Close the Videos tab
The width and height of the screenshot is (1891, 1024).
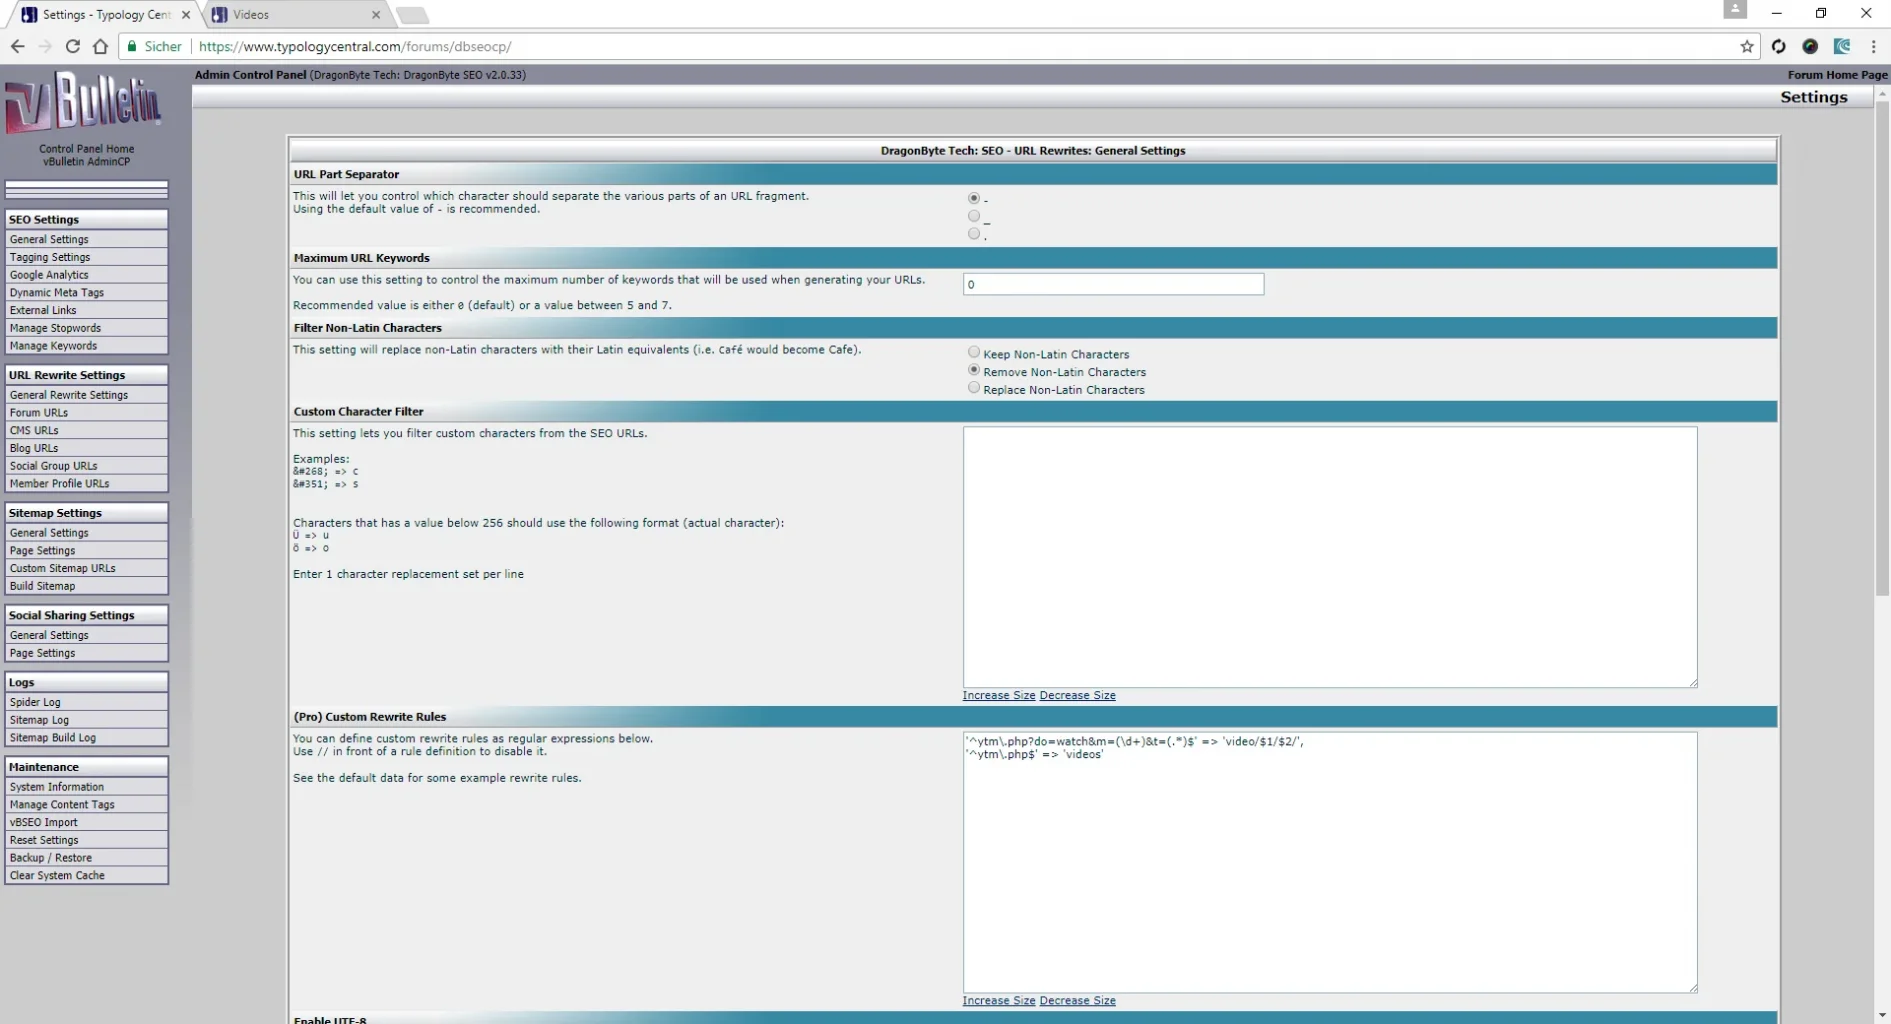tap(376, 15)
